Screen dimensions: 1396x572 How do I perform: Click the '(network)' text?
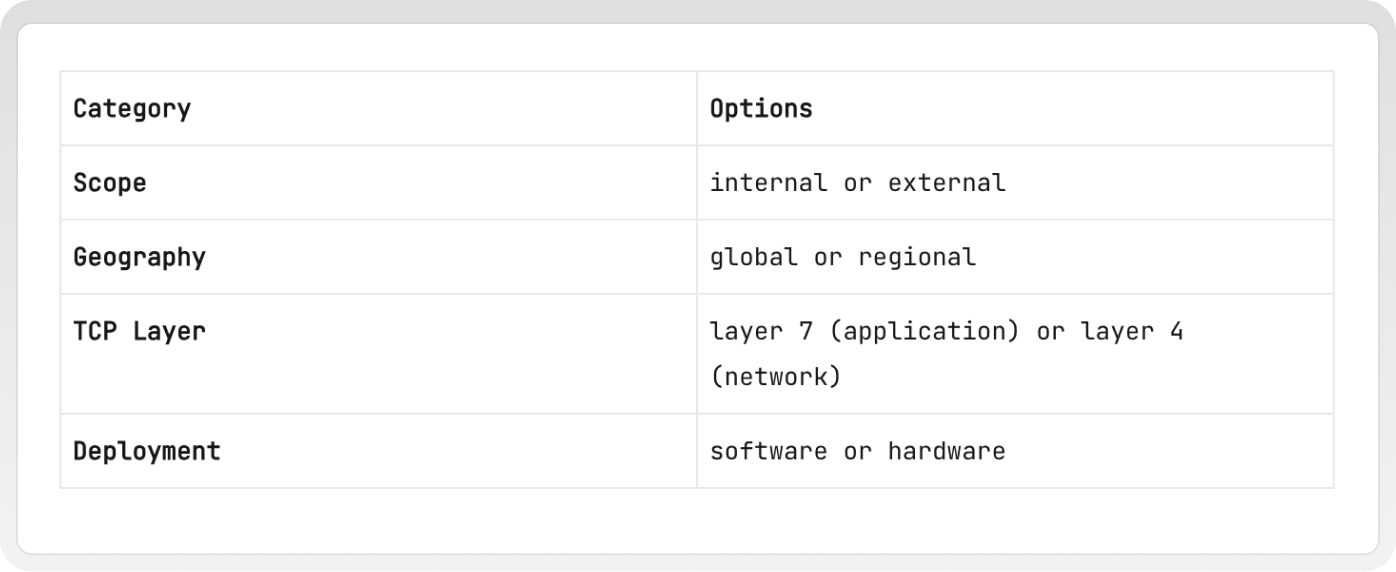click(776, 378)
